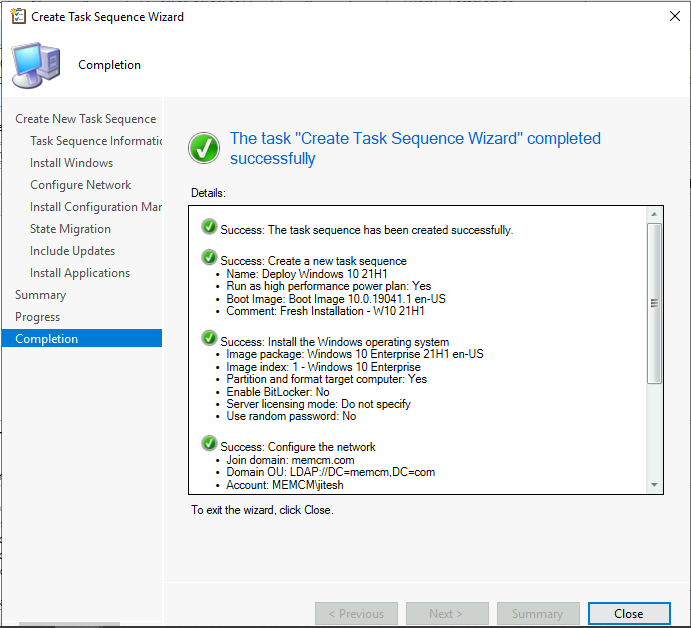Click the large green checkmark success icon
Image resolution: width=691 pixels, height=628 pixels.
(204, 148)
